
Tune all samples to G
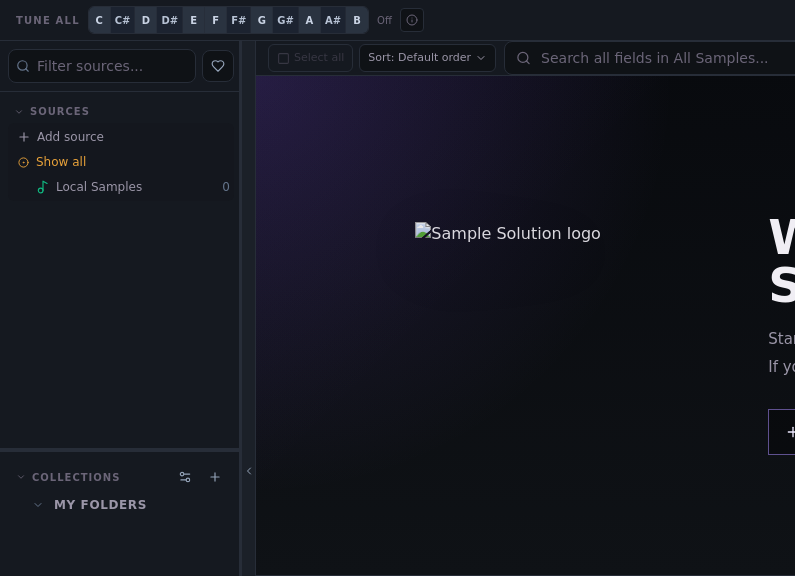(262, 20)
